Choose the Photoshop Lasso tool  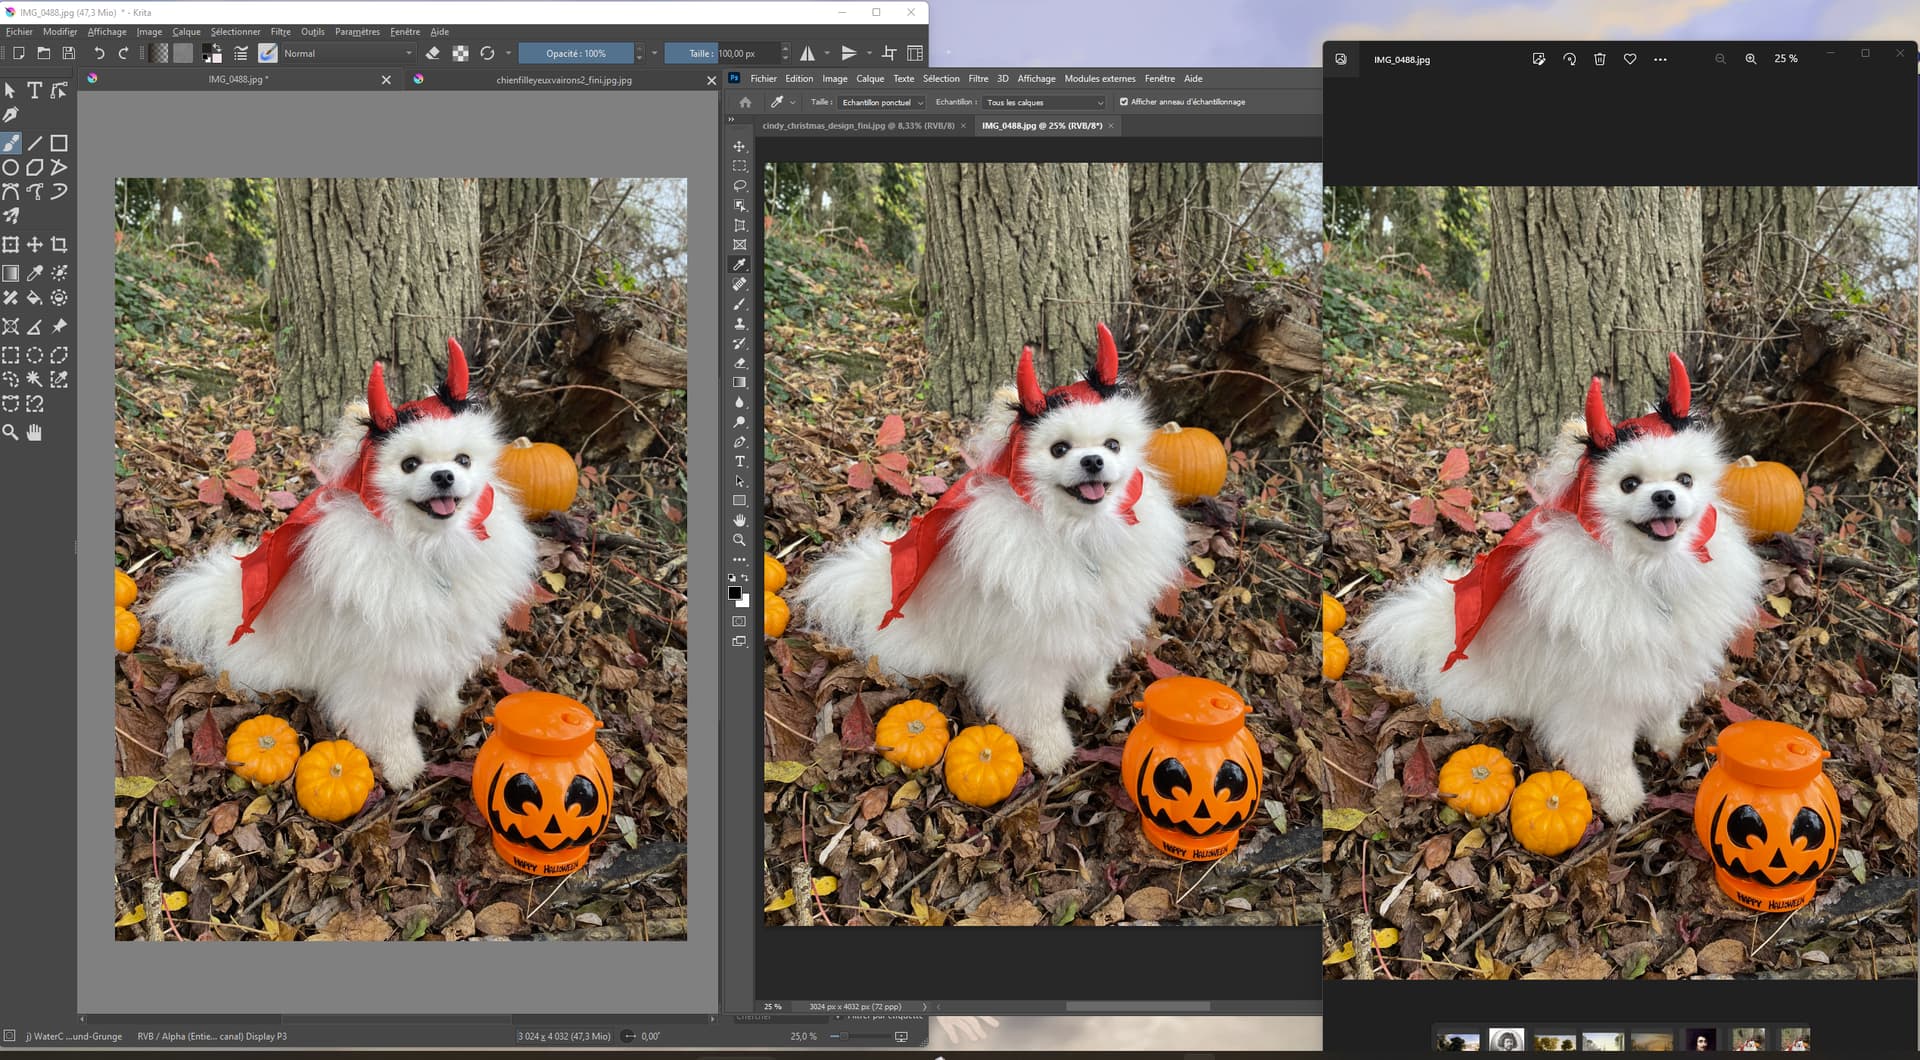(739, 186)
